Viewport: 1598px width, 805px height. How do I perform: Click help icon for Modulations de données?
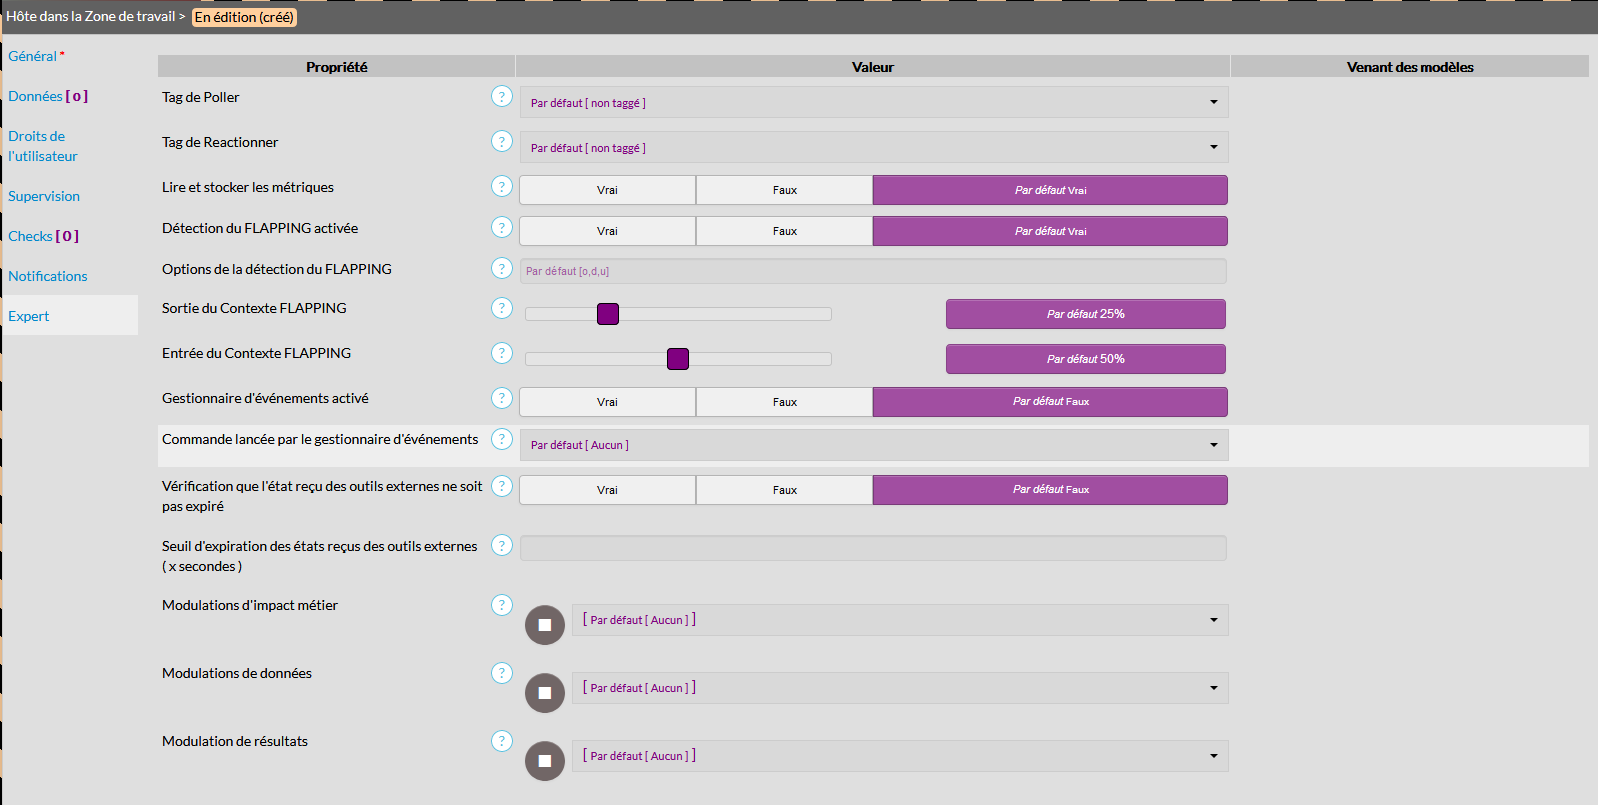[502, 673]
